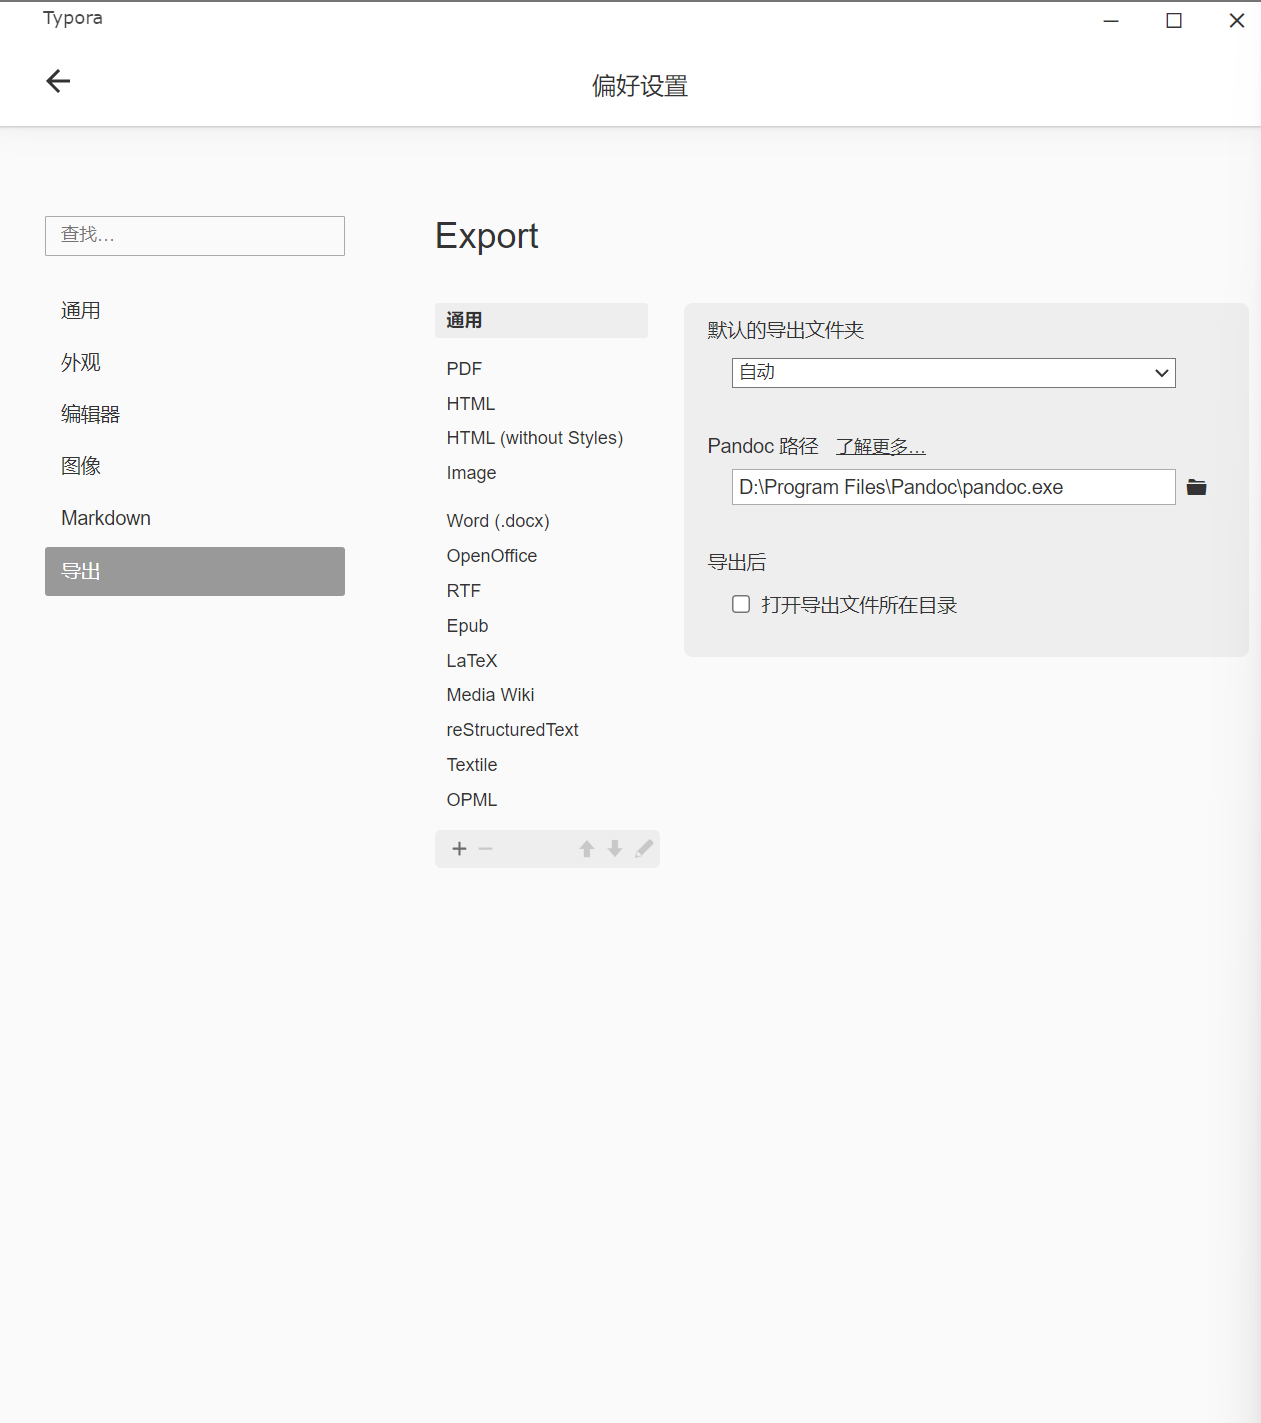Select Textile export settings
The width and height of the screenshot is (1261, 1423).
[x=541, y=765]
